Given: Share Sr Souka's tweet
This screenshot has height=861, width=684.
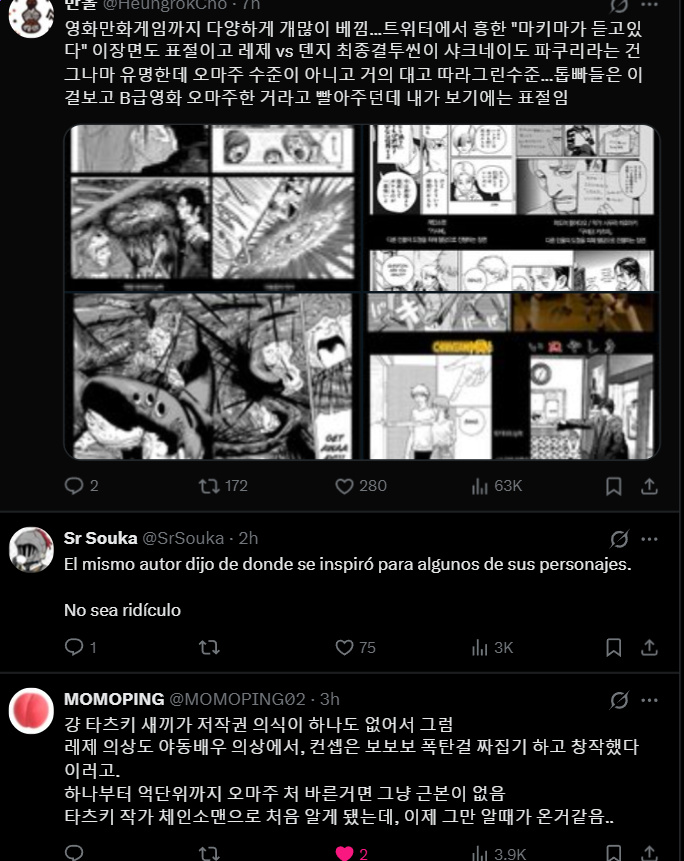Looking at the screenshot, I should 649,647.
